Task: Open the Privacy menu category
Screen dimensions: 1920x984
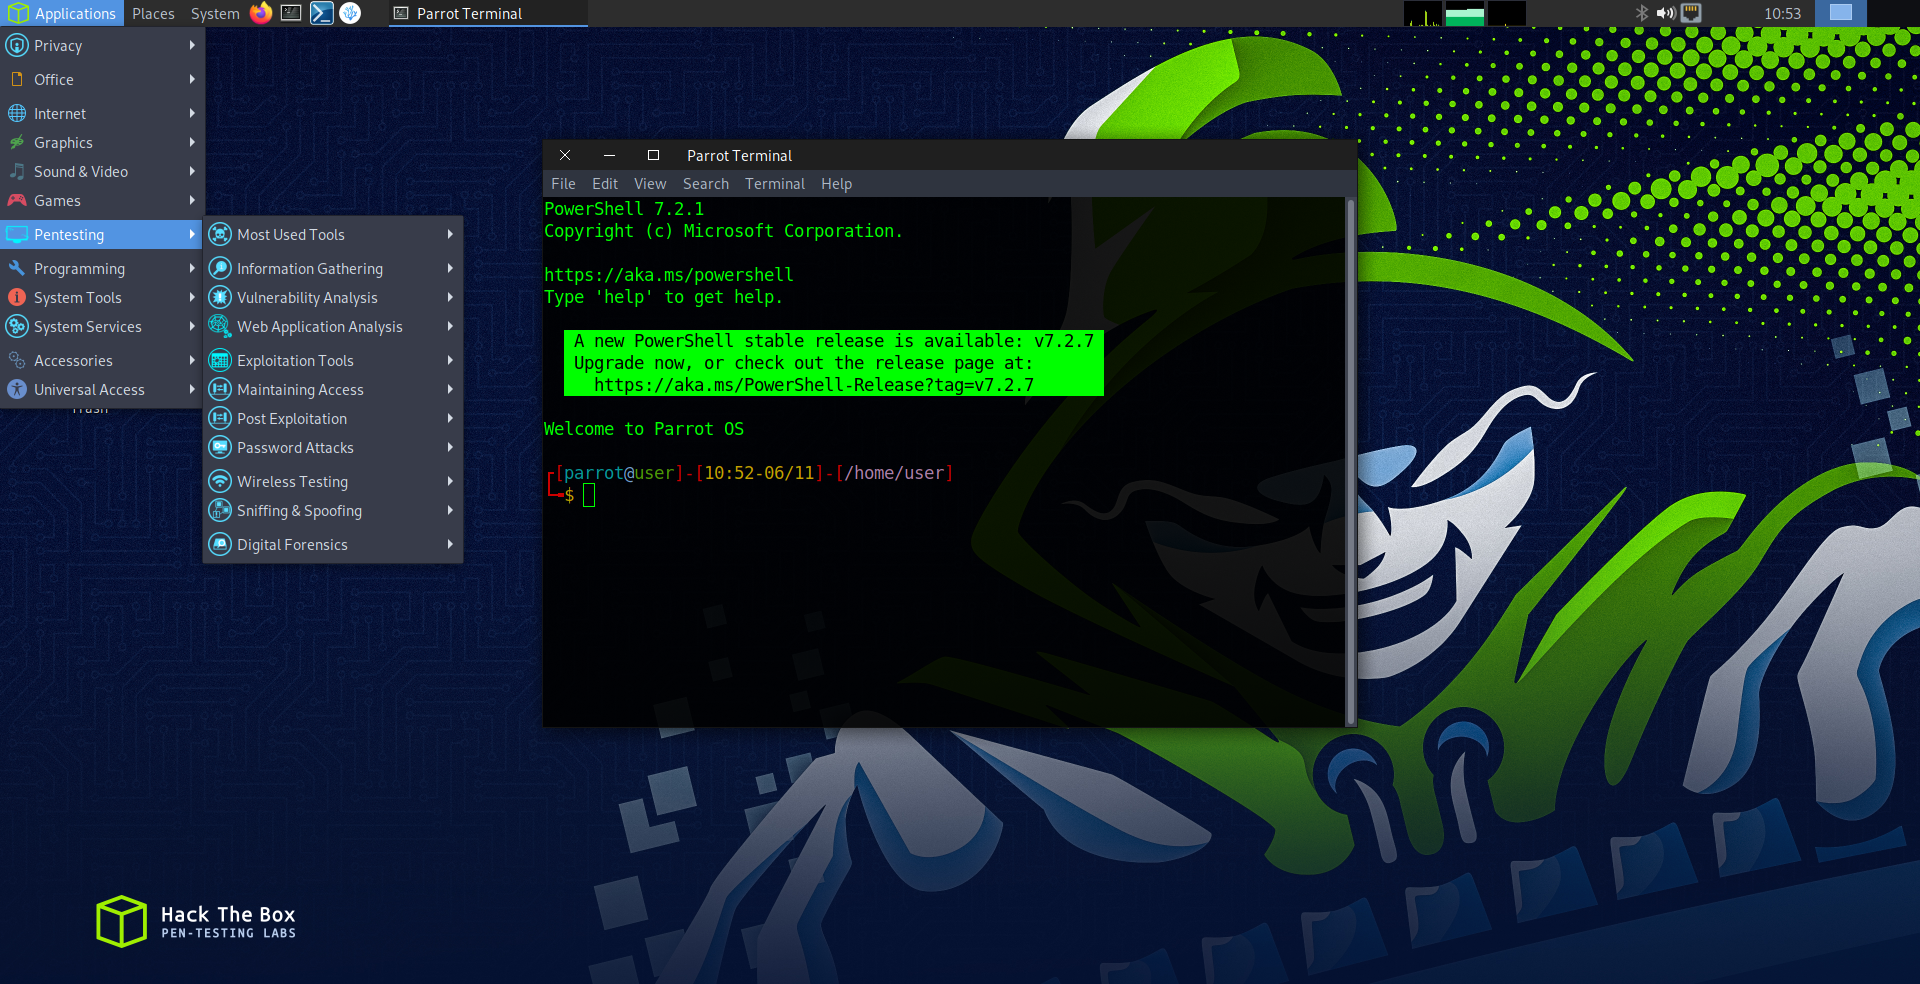Action: click(x=101, y=45)
